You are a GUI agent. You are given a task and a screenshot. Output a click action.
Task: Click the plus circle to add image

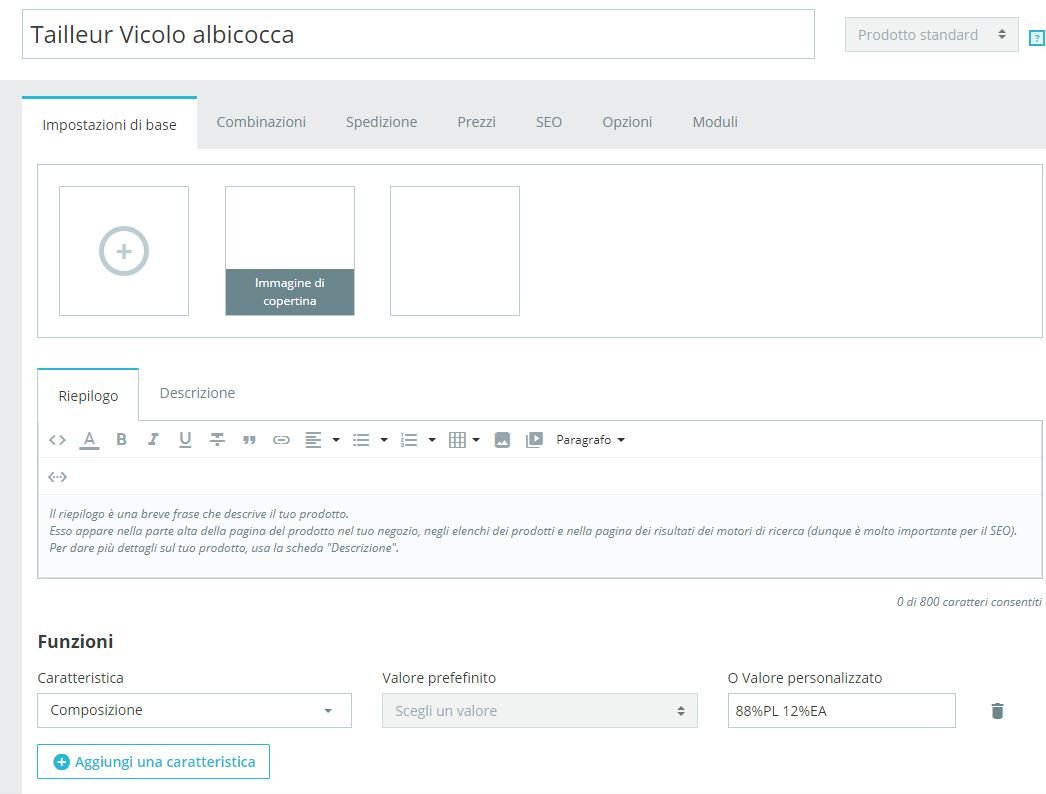[x=123, y=251]
